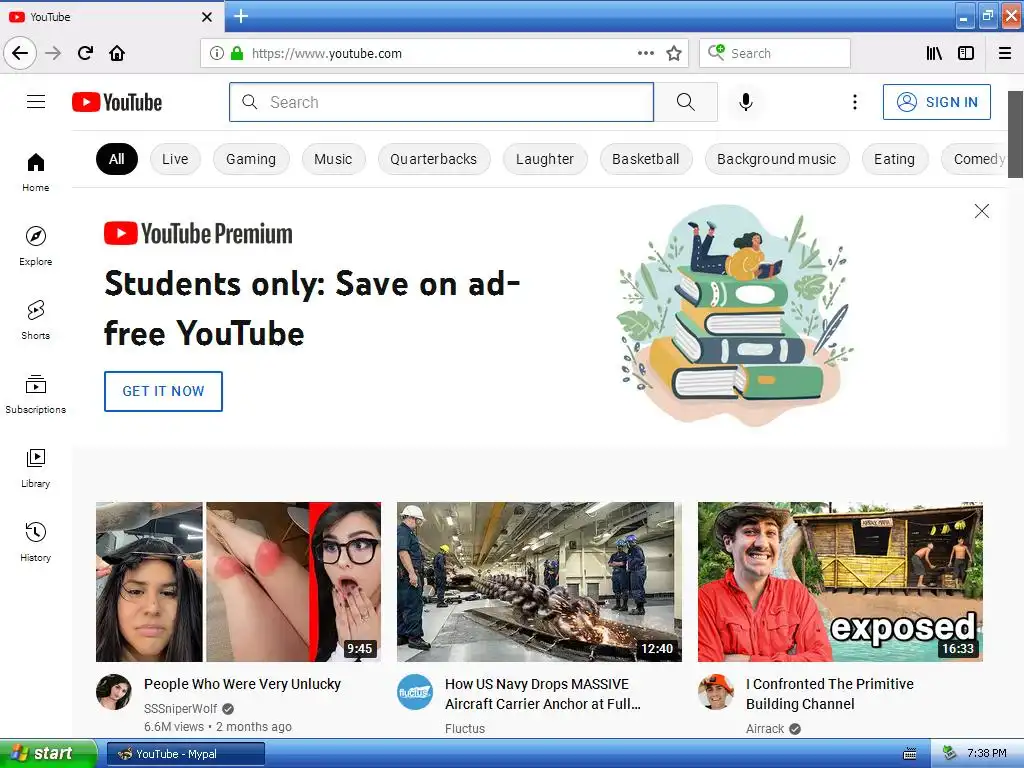This screenshot has width=1024, height=768.
Task: Click YouTube - Mypal taskbar button
Action: (185, 754)
